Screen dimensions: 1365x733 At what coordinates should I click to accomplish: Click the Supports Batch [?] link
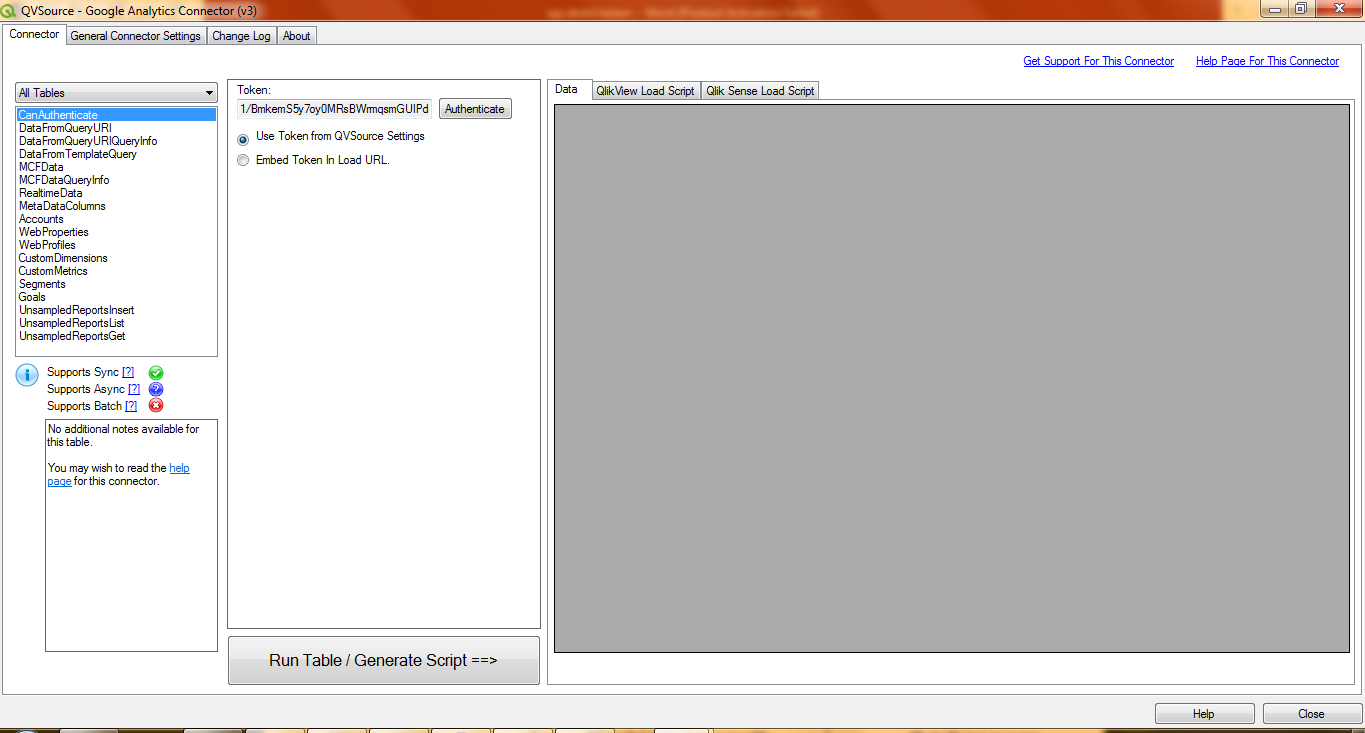(x=131, y=406)
